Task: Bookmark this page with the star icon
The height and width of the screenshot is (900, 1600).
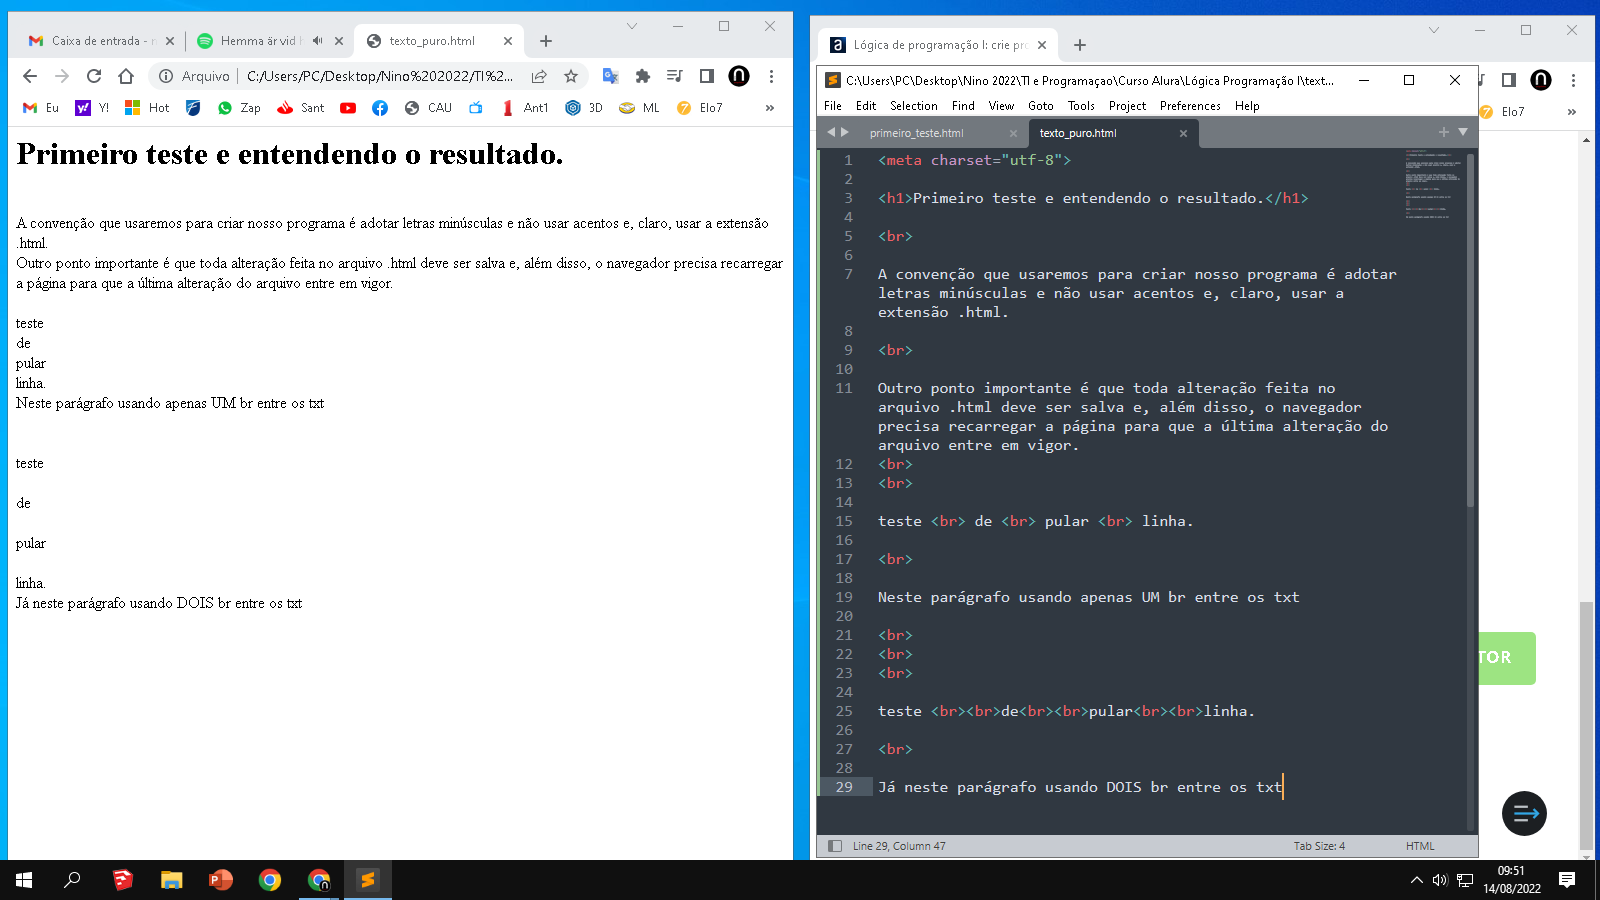Action: (x=571, y=76)
